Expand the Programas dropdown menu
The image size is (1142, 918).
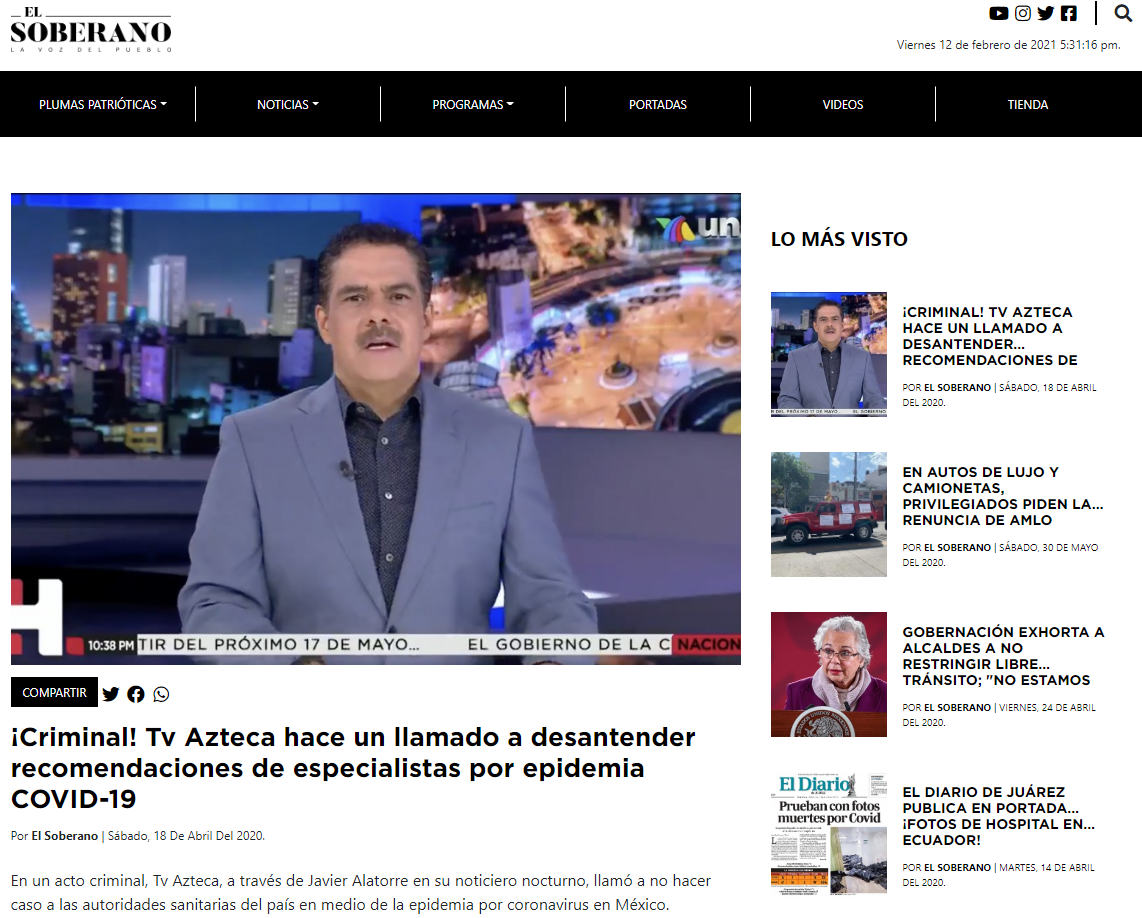[473, 104]
